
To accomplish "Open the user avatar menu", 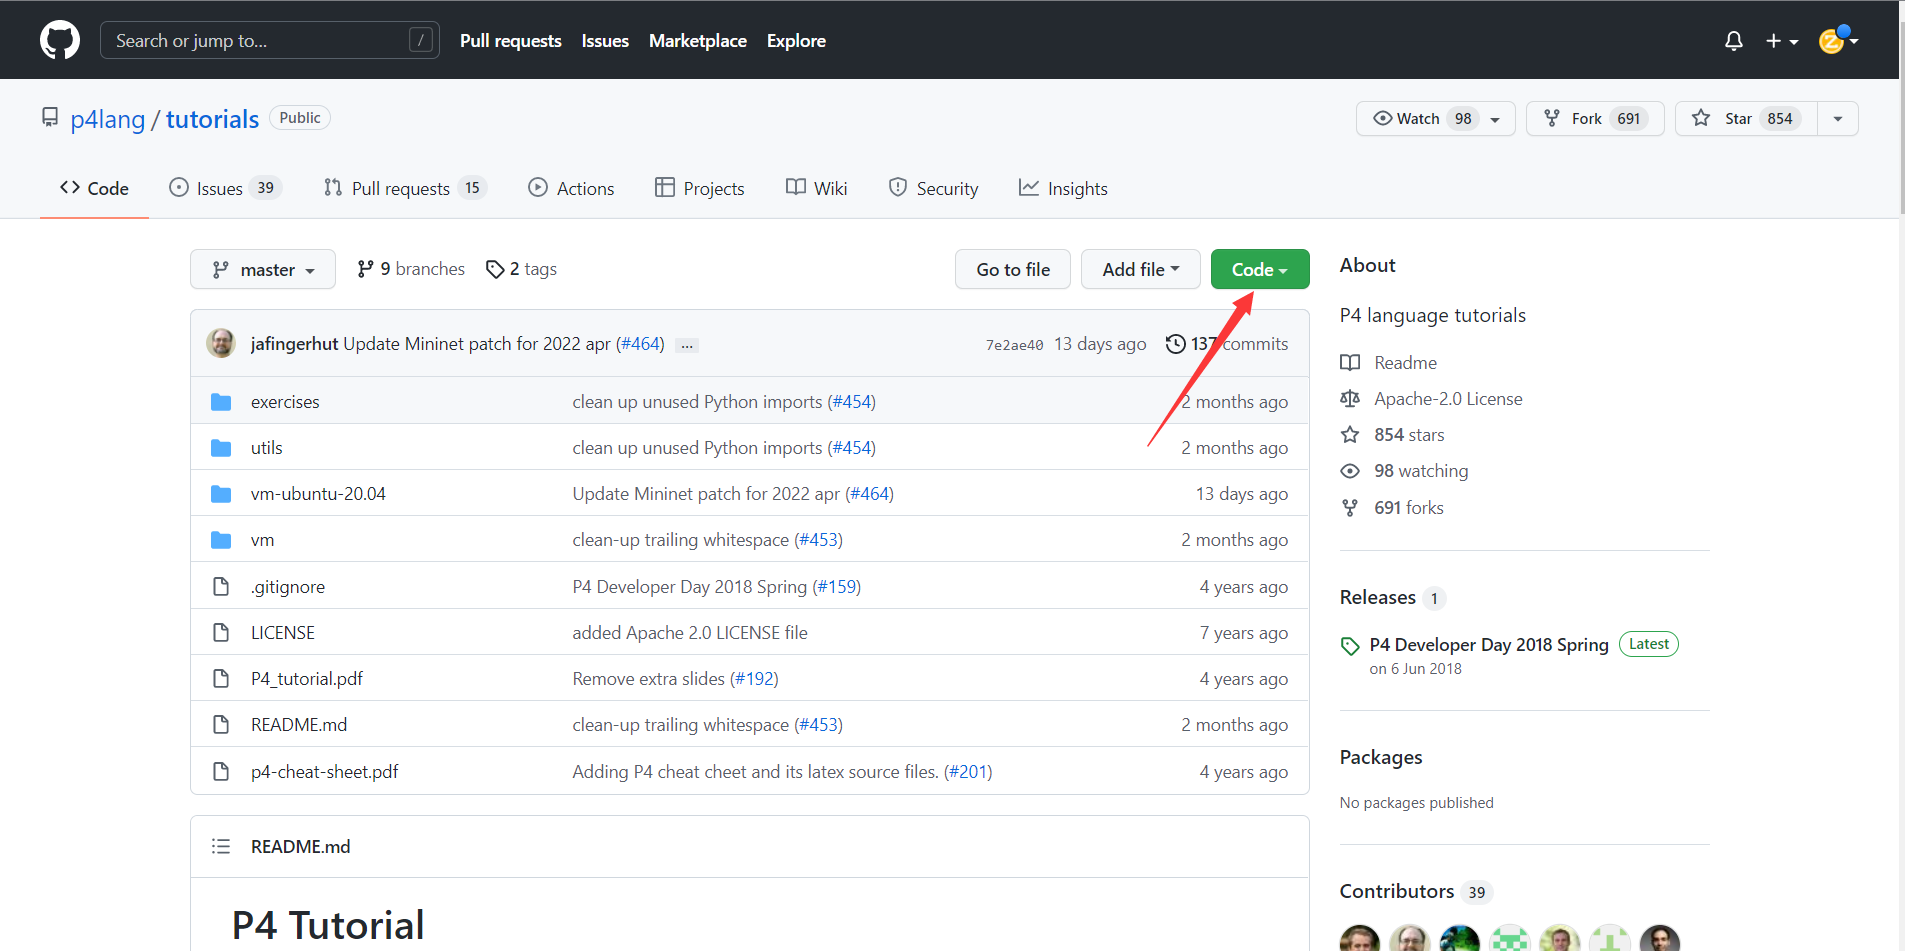I will (x=1838, y=41).
